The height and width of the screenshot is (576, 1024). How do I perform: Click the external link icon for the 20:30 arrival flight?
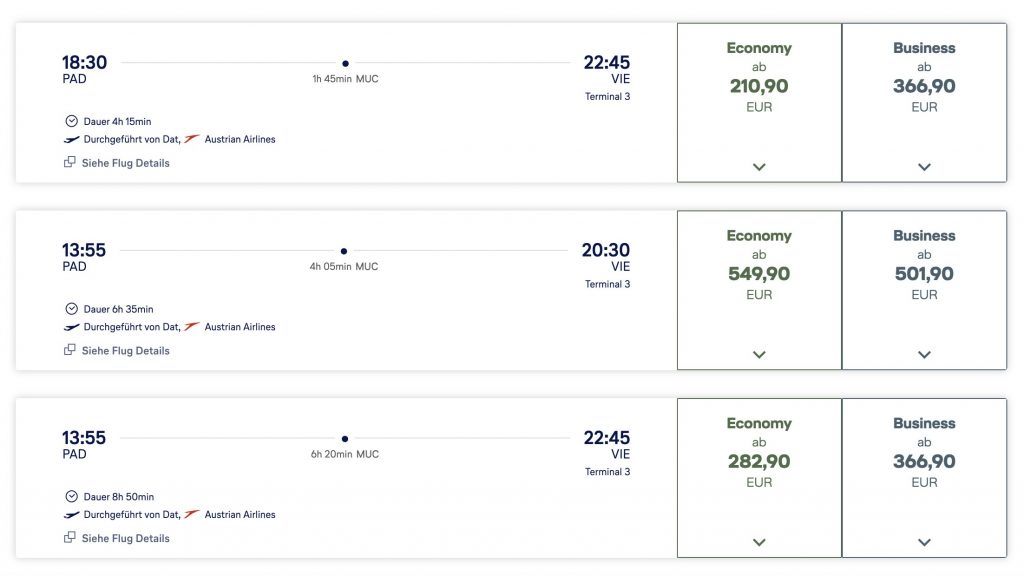70,350
